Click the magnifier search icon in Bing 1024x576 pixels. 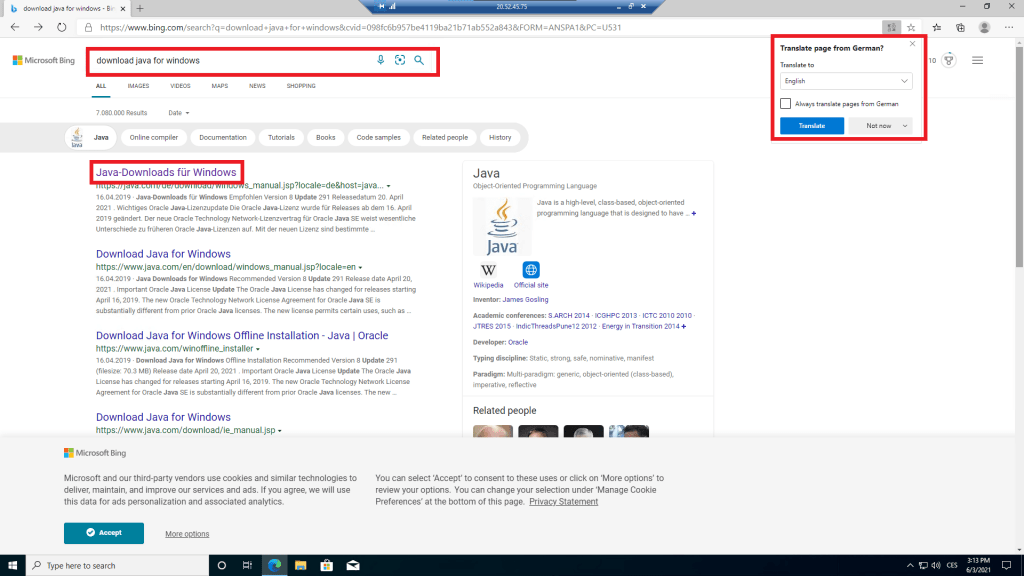pyautogui.click(x=419, y=60)
